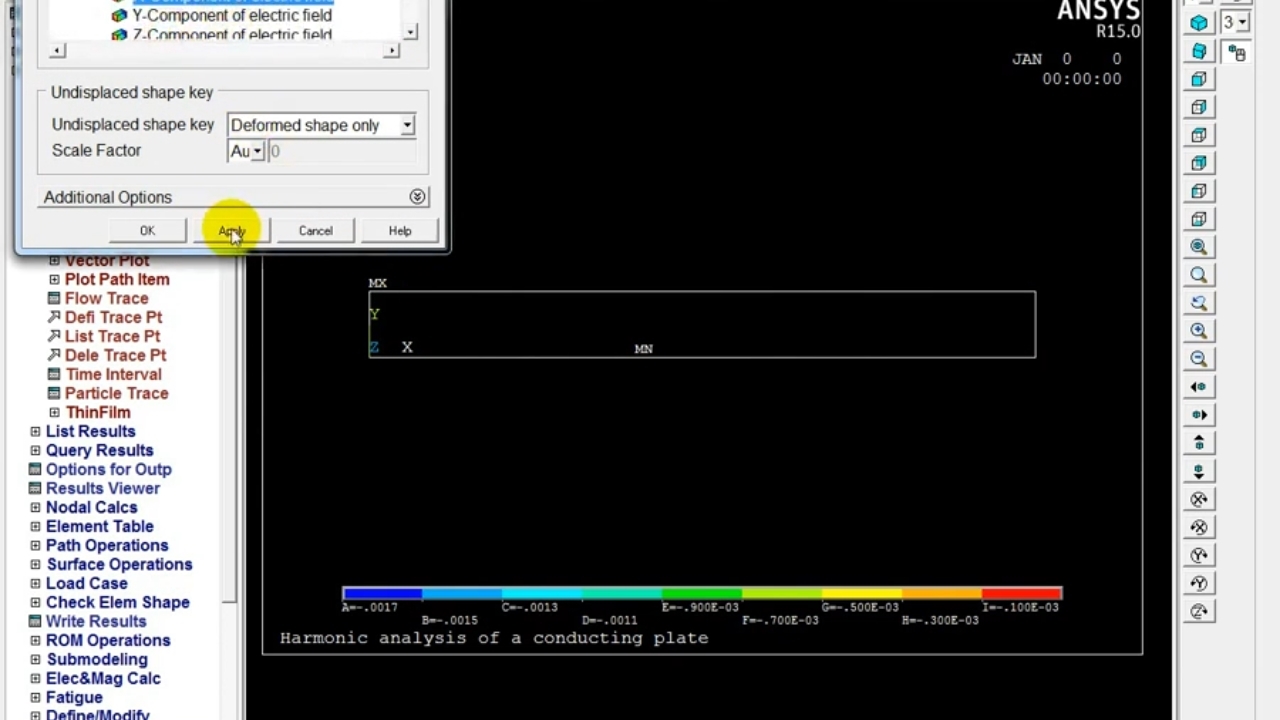Click the red contour legend band
Image resolution: width=1280 pixels, height=720 pixels.
1021,593
